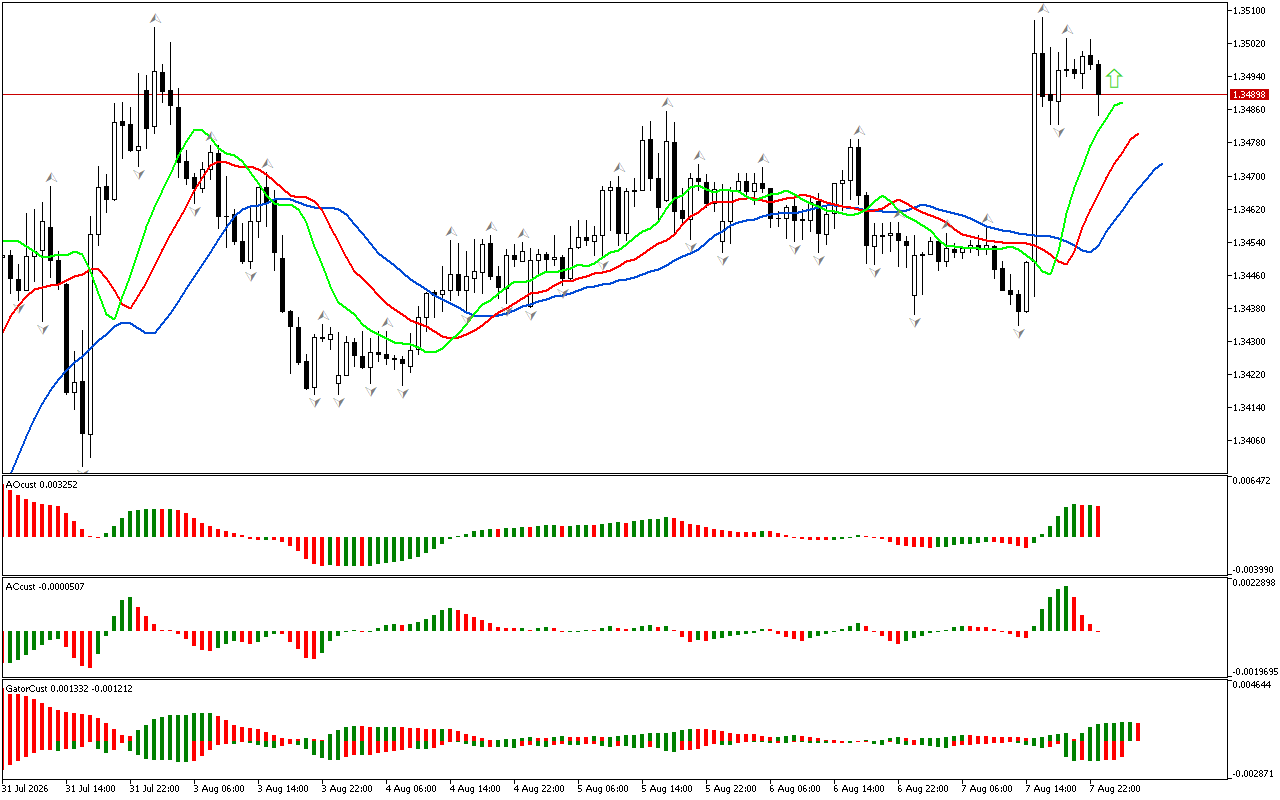Click the 0.006472 AO scale value
The width and height of the screenshot is (1280, 800).
click(1252, 482)
